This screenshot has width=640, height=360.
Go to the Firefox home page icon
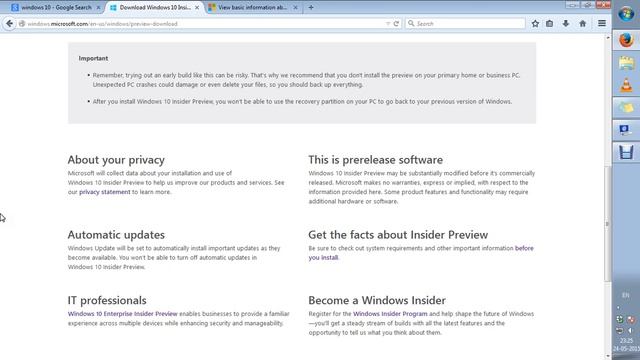tap(582, 24)
